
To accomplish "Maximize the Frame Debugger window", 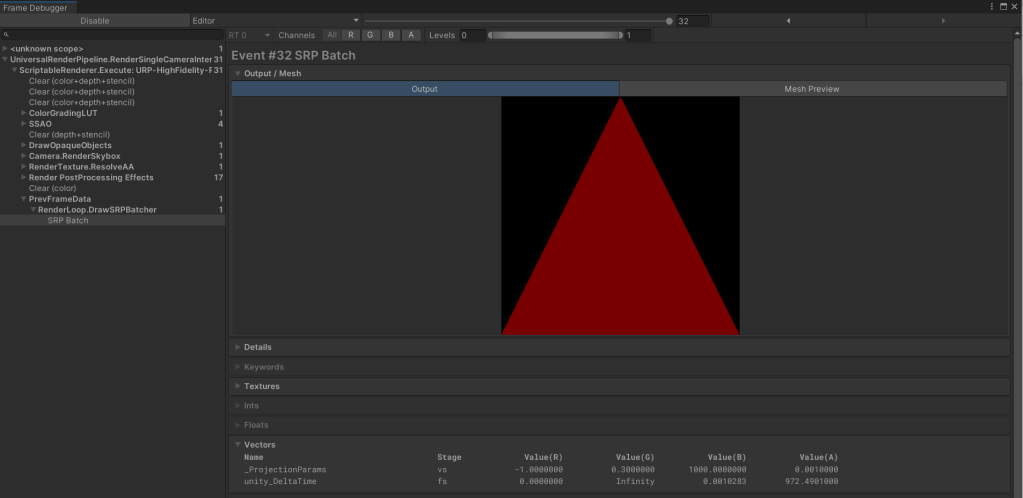I will click(x=1003, y=6).
